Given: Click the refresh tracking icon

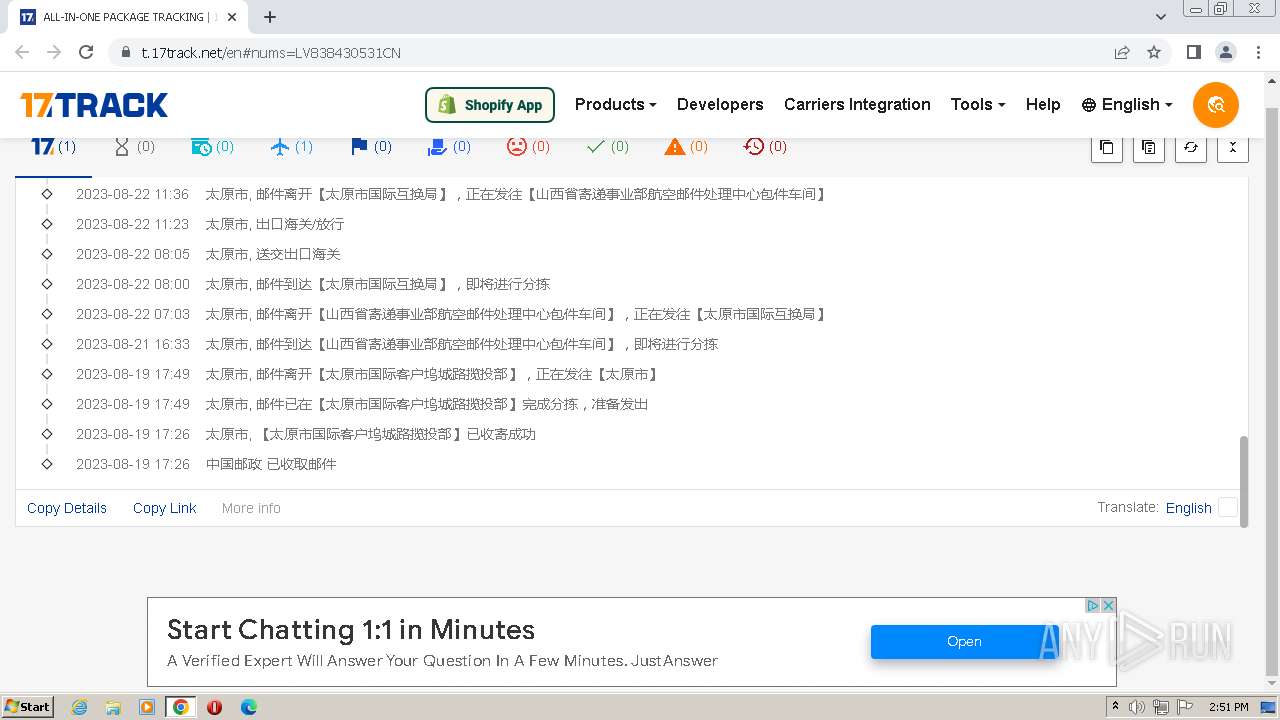Looking at the screenshot, I should point(1190,147).
